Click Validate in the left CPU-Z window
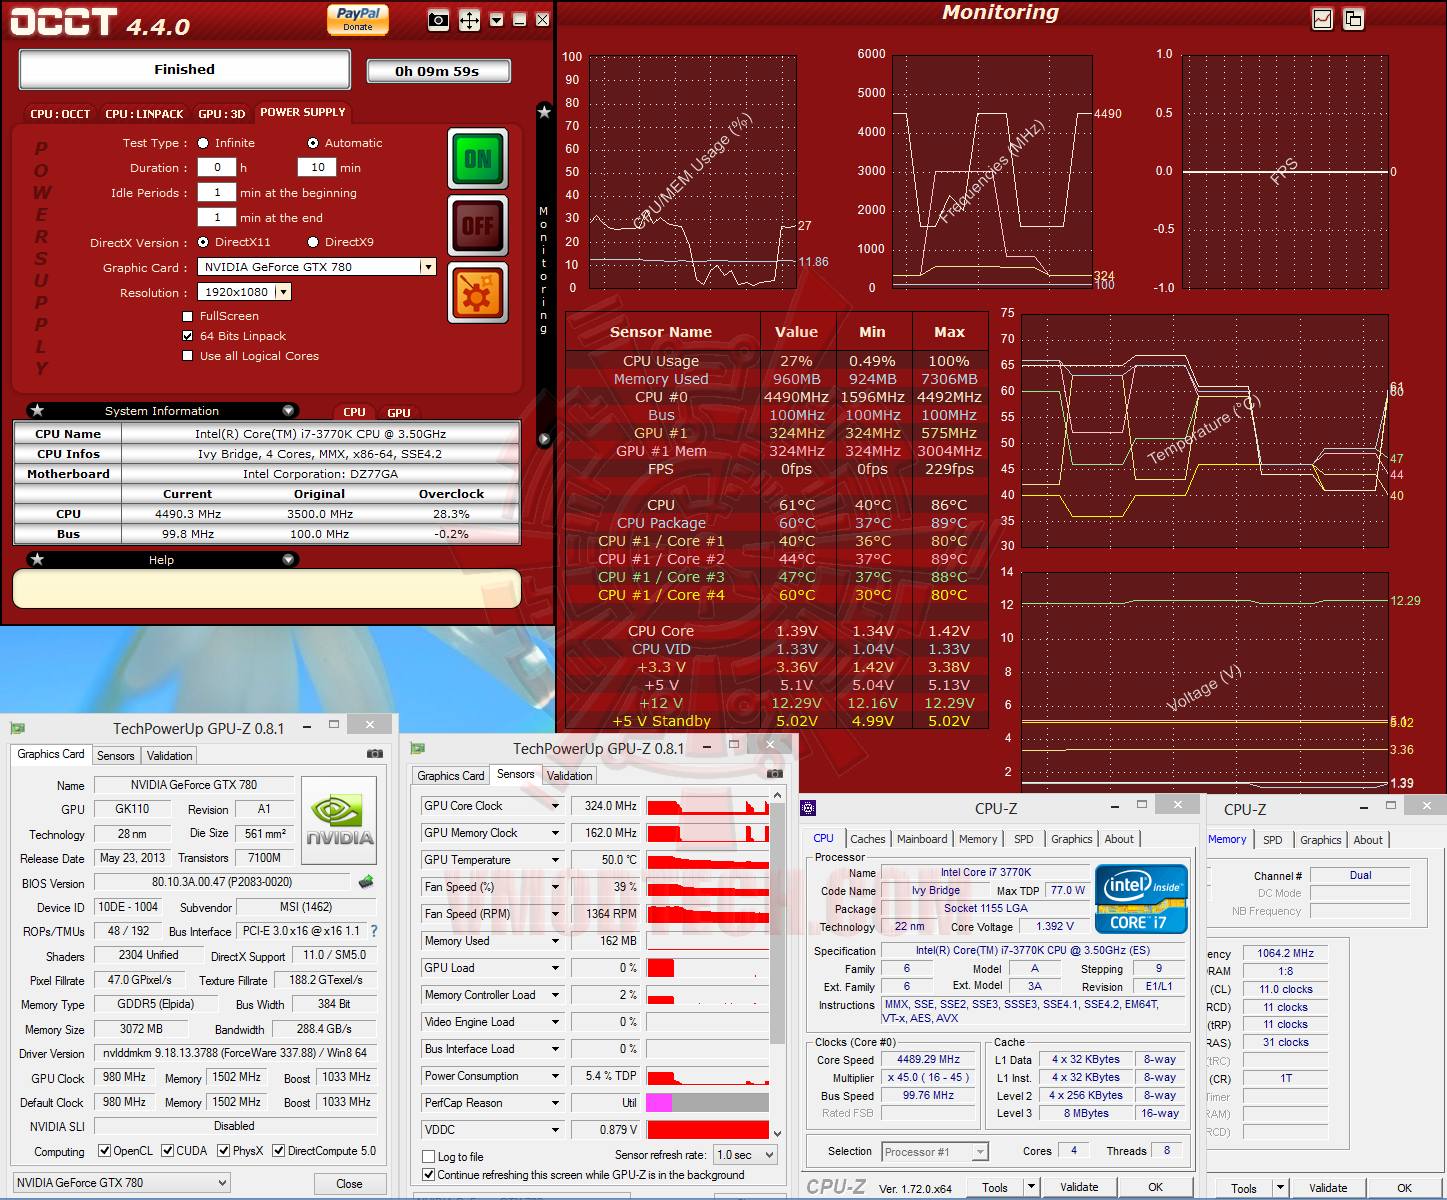The height and width of the screenshot is (1200, 1447). point(1079,1187)
